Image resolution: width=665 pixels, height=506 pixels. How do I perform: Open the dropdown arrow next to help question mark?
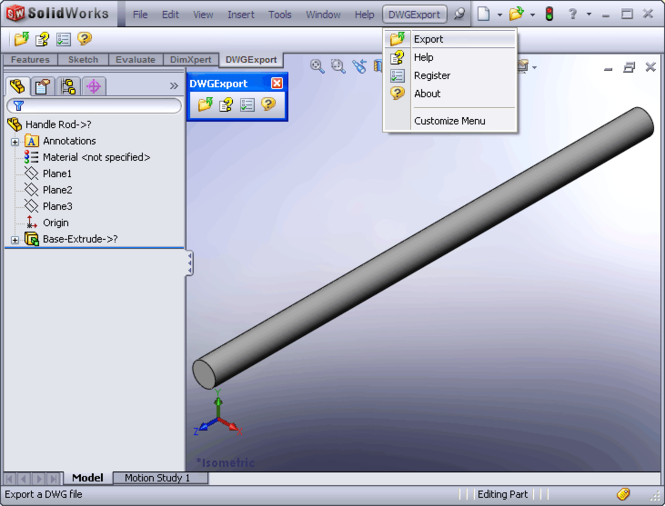pos(589,14)
